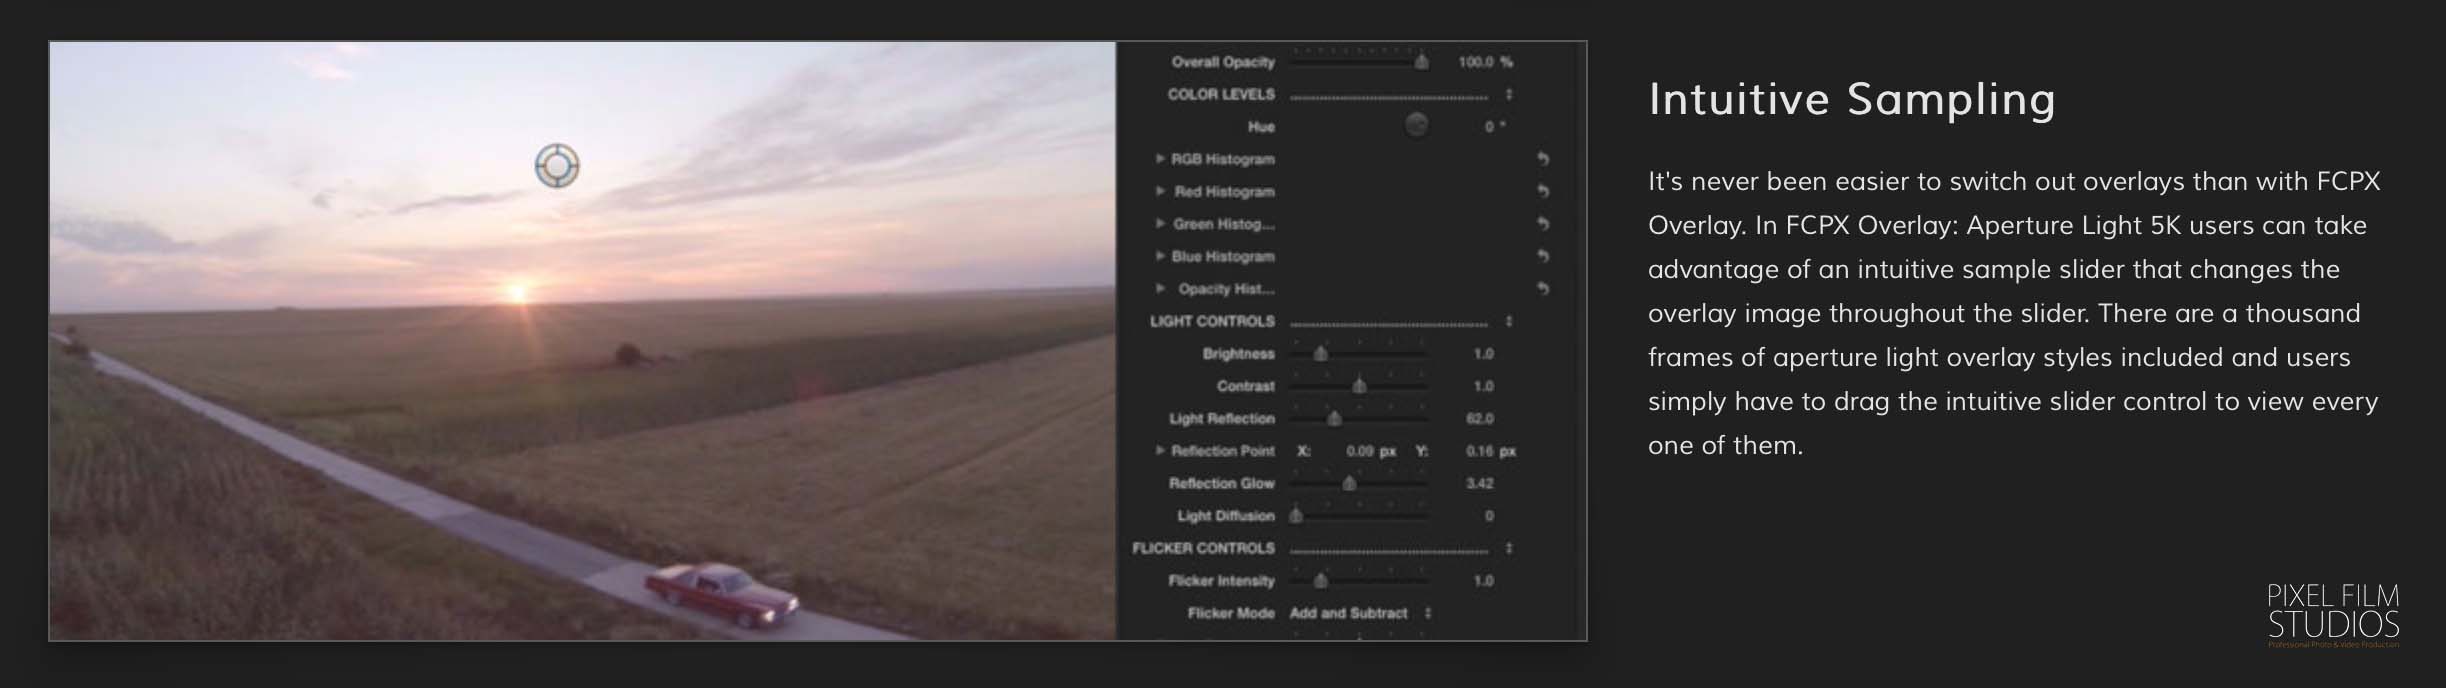This screenshot has width=2446, height=688.
Task: Click the sunset viewer preview image
Action: (x=582, y=341)
